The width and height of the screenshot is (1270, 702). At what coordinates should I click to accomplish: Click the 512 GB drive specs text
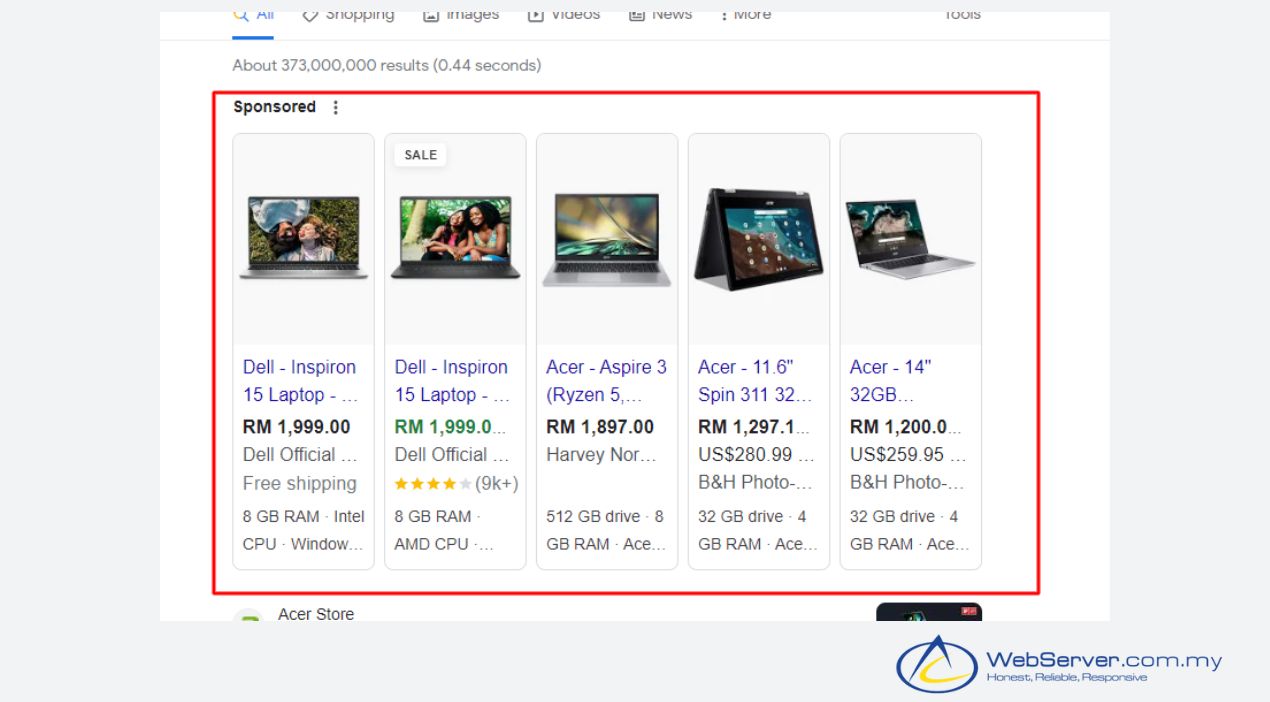pyautogui.click(x=605, y=530)
